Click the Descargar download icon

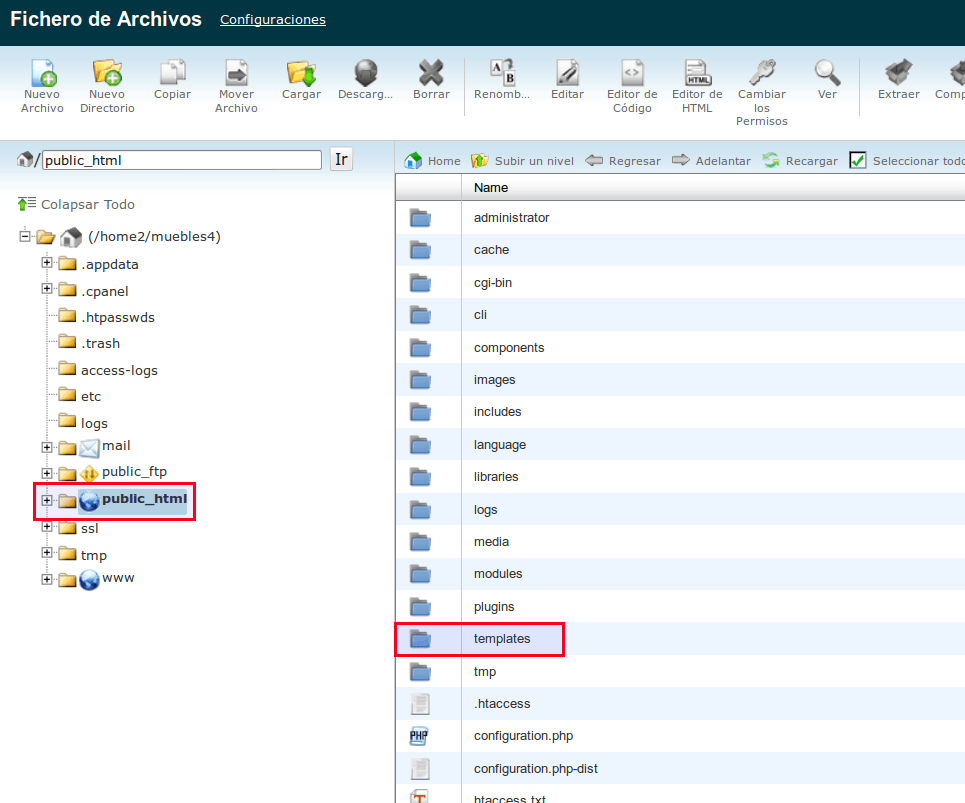(x=366, y=73)
